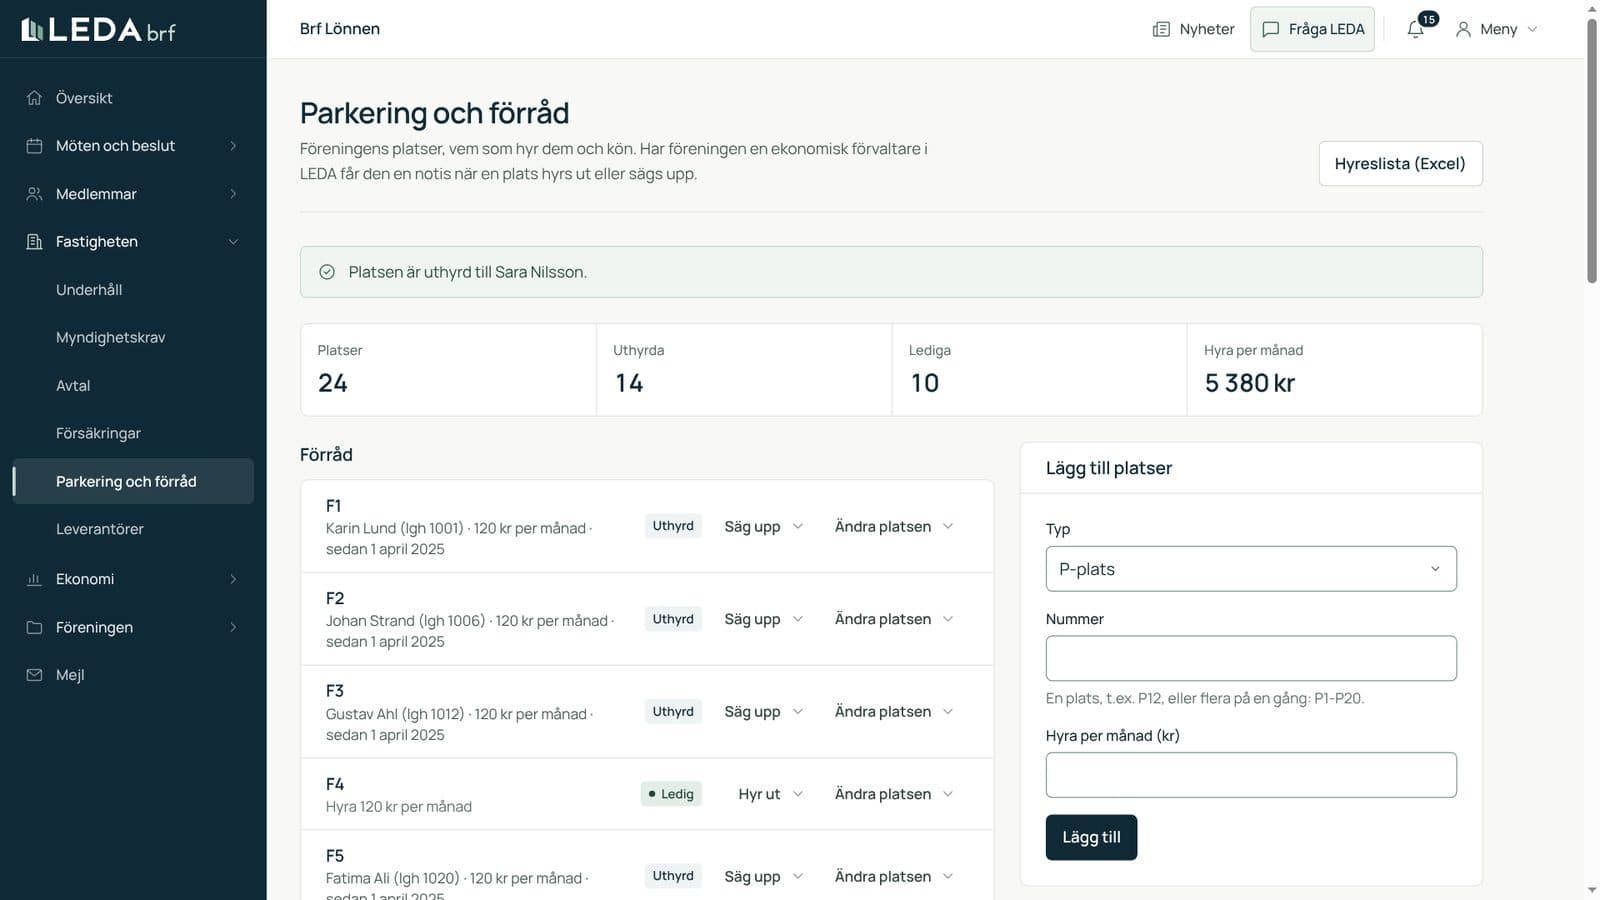
Task: Open the Meny user menu
Action: click(1496, 29)
